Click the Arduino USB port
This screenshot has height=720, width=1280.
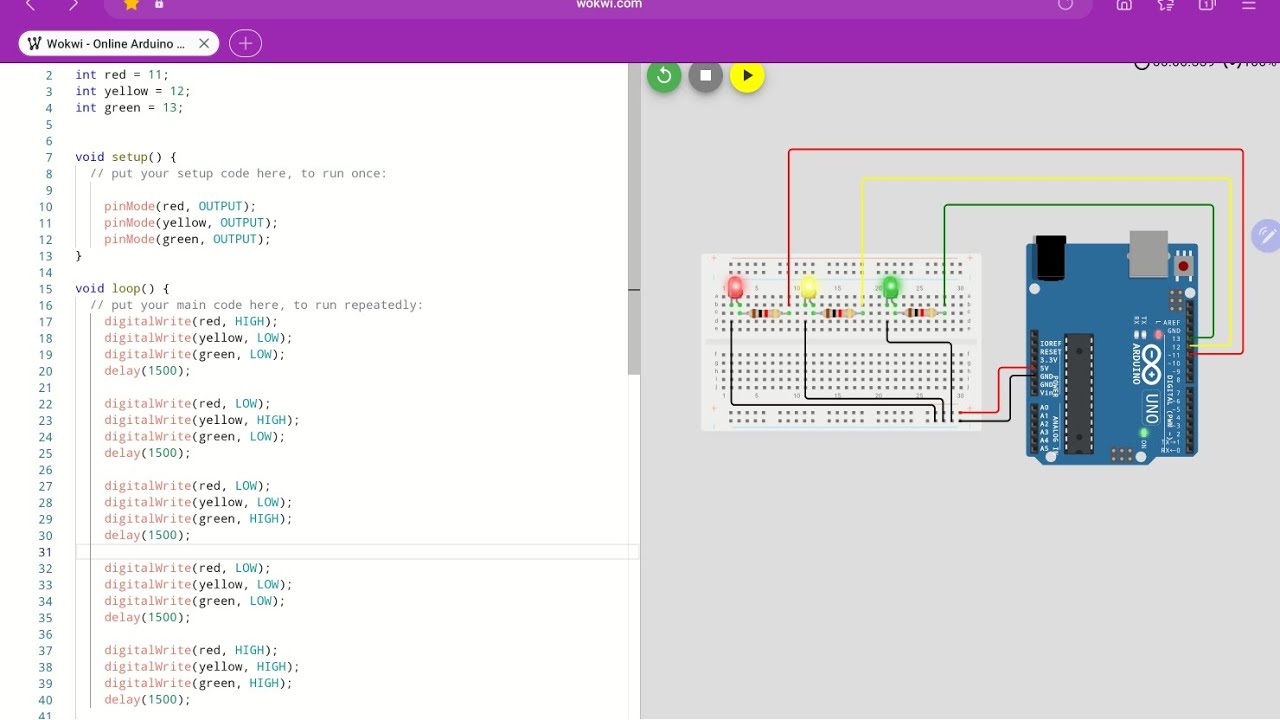pos(1149,253)
